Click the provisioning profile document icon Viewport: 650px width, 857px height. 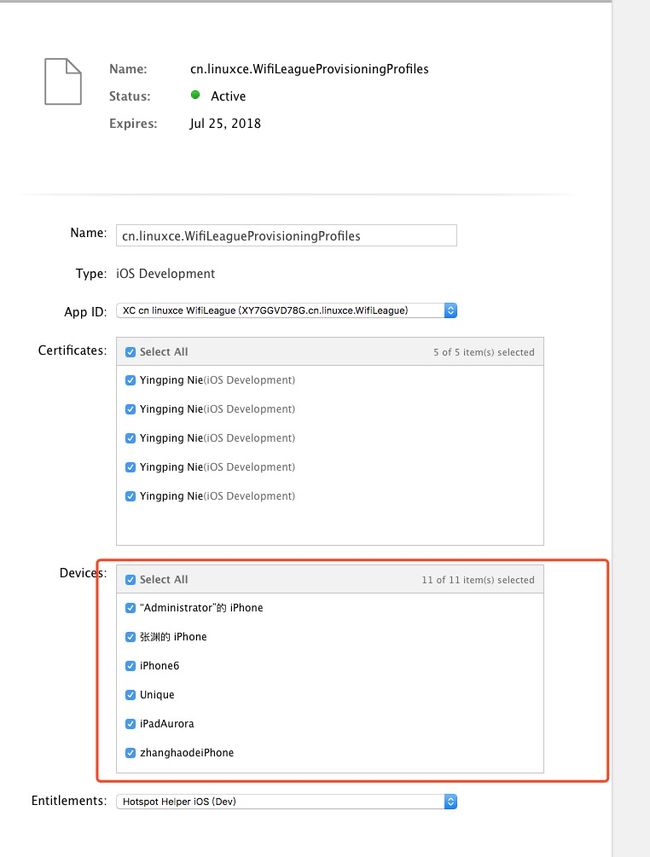[63, 81]
